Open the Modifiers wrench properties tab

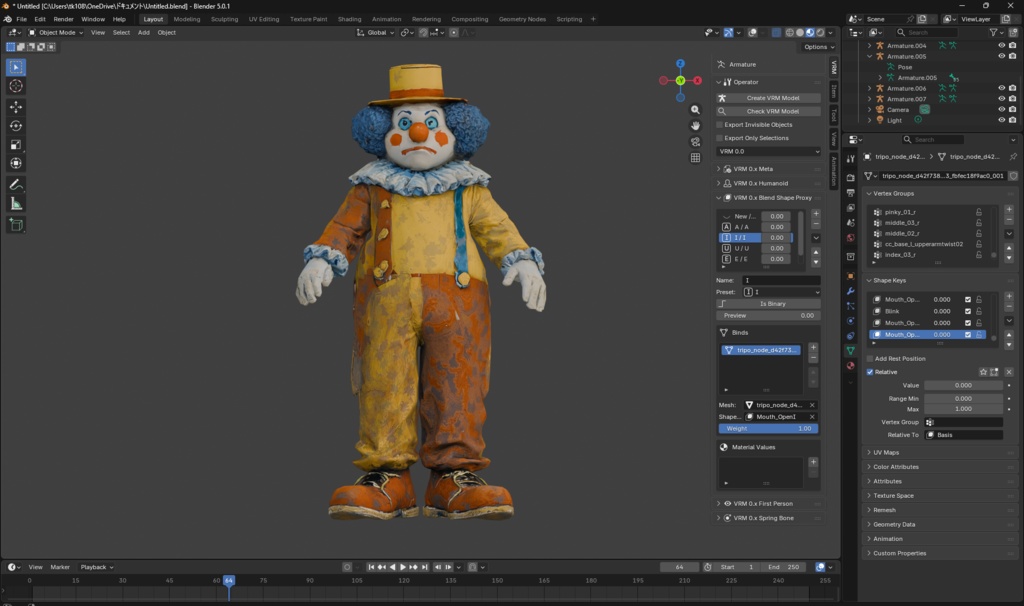tap(850, 291)
